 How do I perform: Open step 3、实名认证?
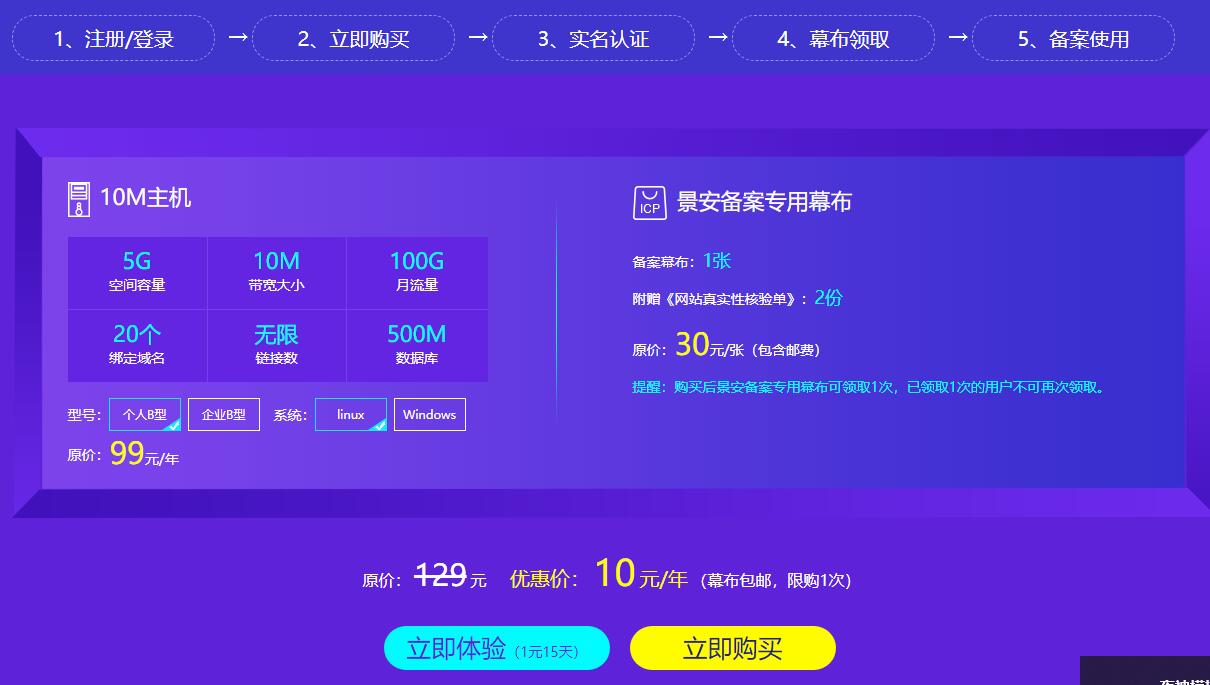(593, 38)
